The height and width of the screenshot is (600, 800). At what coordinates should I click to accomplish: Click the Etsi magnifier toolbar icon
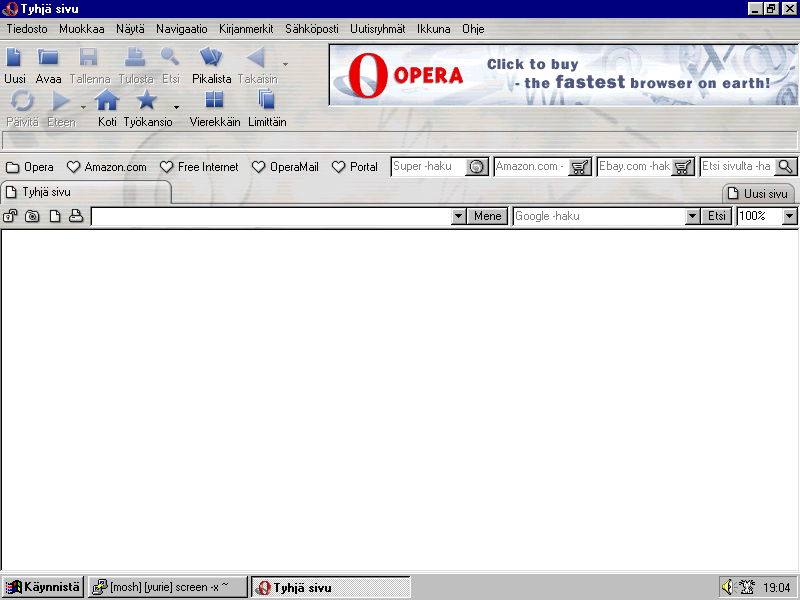[170, 57]
